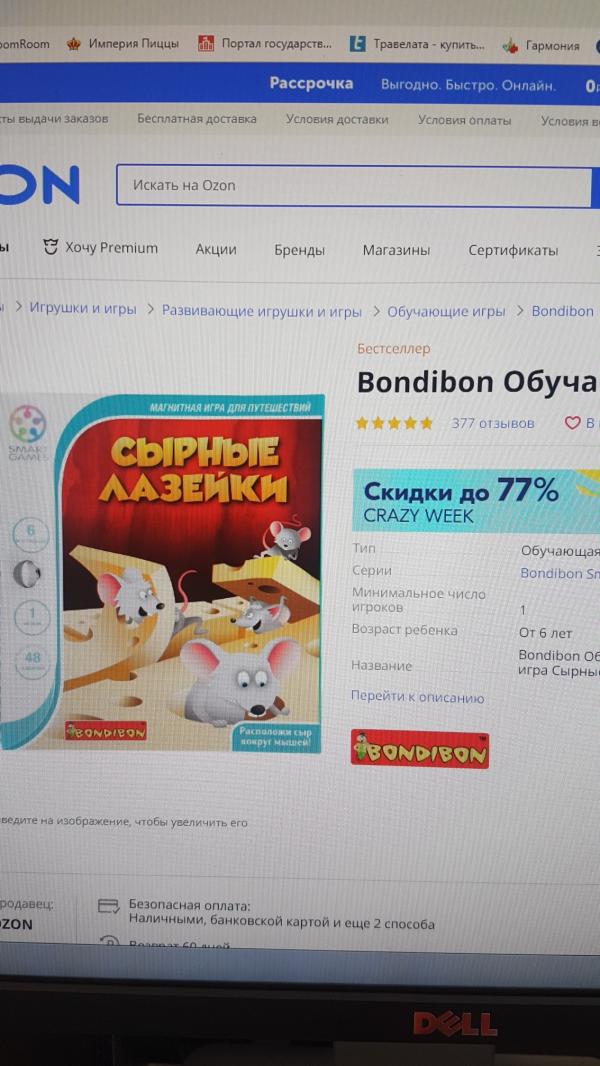This screenshot has height=1066, width=600.
Task: Open the Империя Пиццы bookmark
Action: point(123,44)
